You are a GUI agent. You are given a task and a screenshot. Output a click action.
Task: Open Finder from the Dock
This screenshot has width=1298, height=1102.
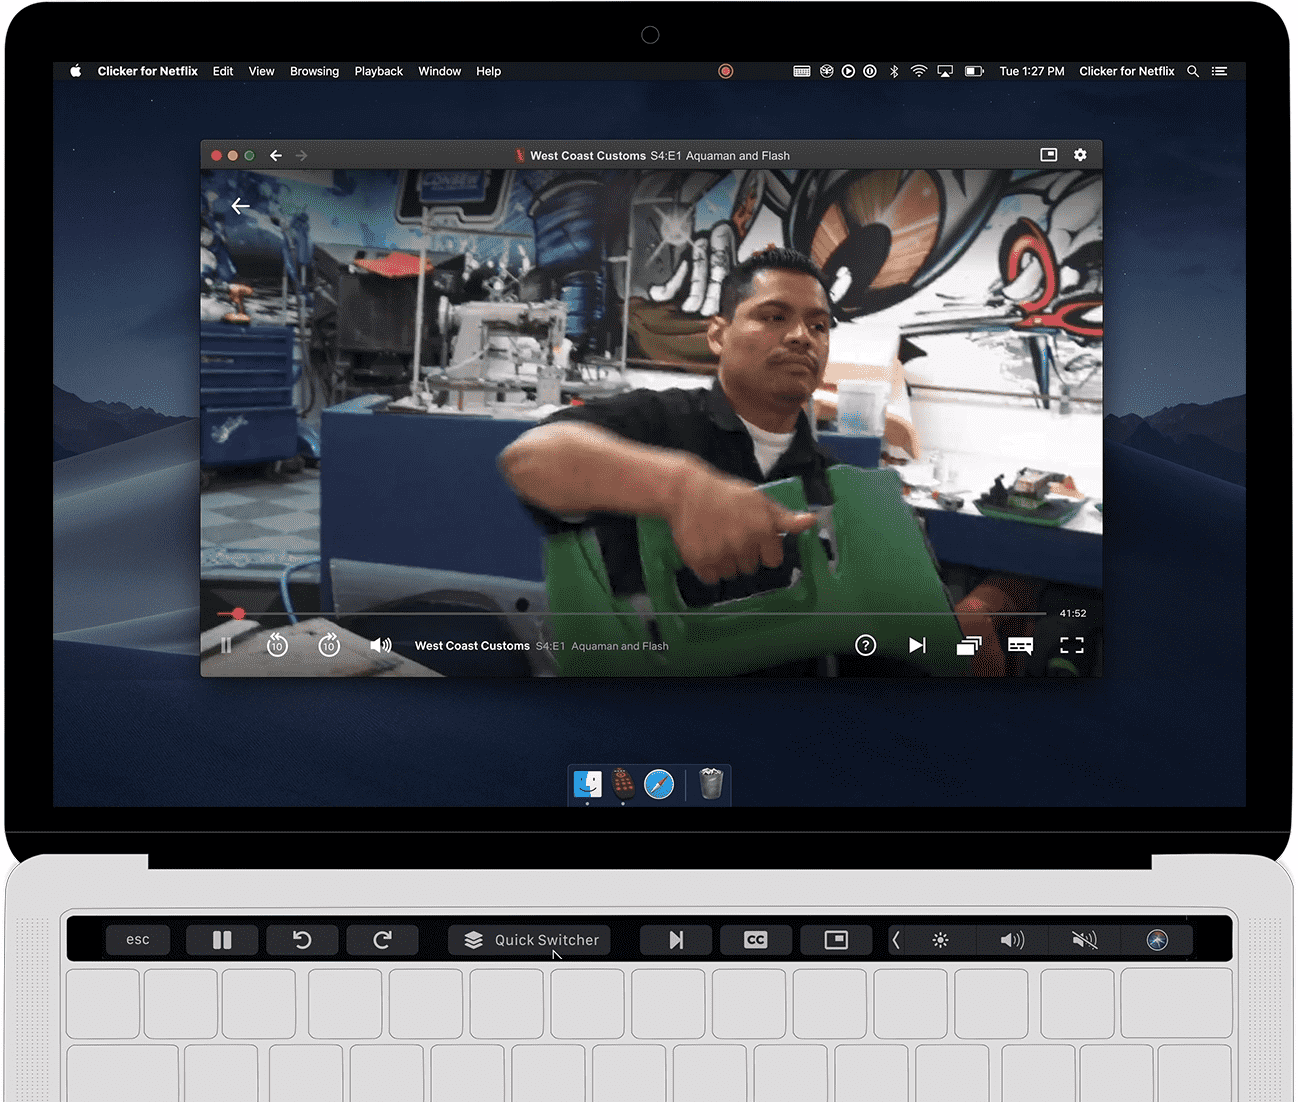coord(588,784)
